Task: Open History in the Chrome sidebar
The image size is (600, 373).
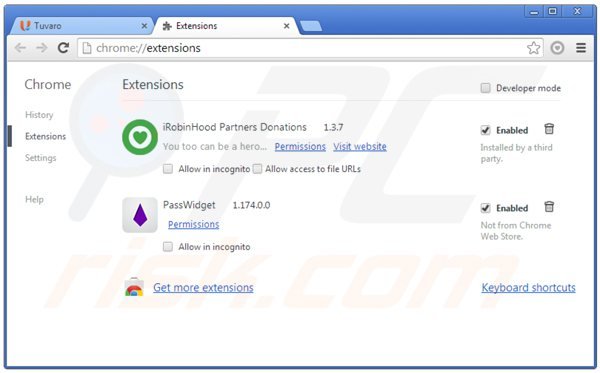Action: click(x=39, y=115)
